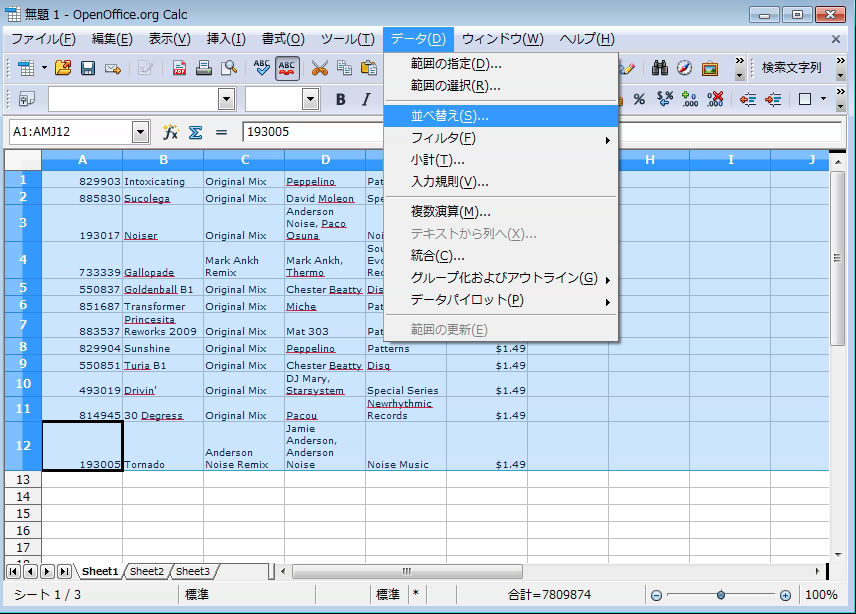Open the font size dropdown arrow
Screen dimensions: 856x614
(311, 99)
